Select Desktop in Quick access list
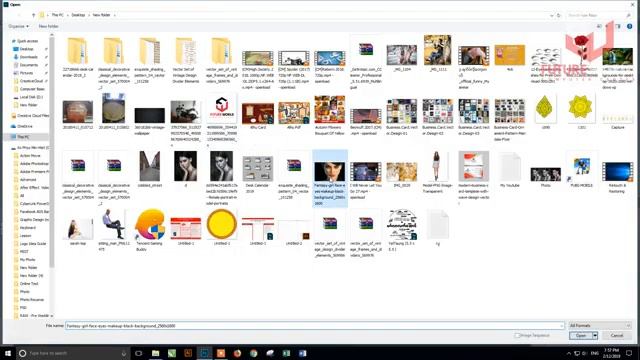 [x=27, y=49]
